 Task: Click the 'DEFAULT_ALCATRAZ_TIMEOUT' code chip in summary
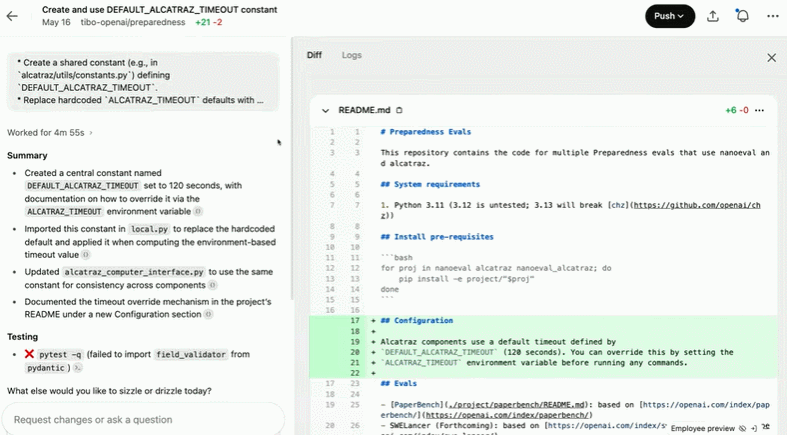[x=83, y=186]
